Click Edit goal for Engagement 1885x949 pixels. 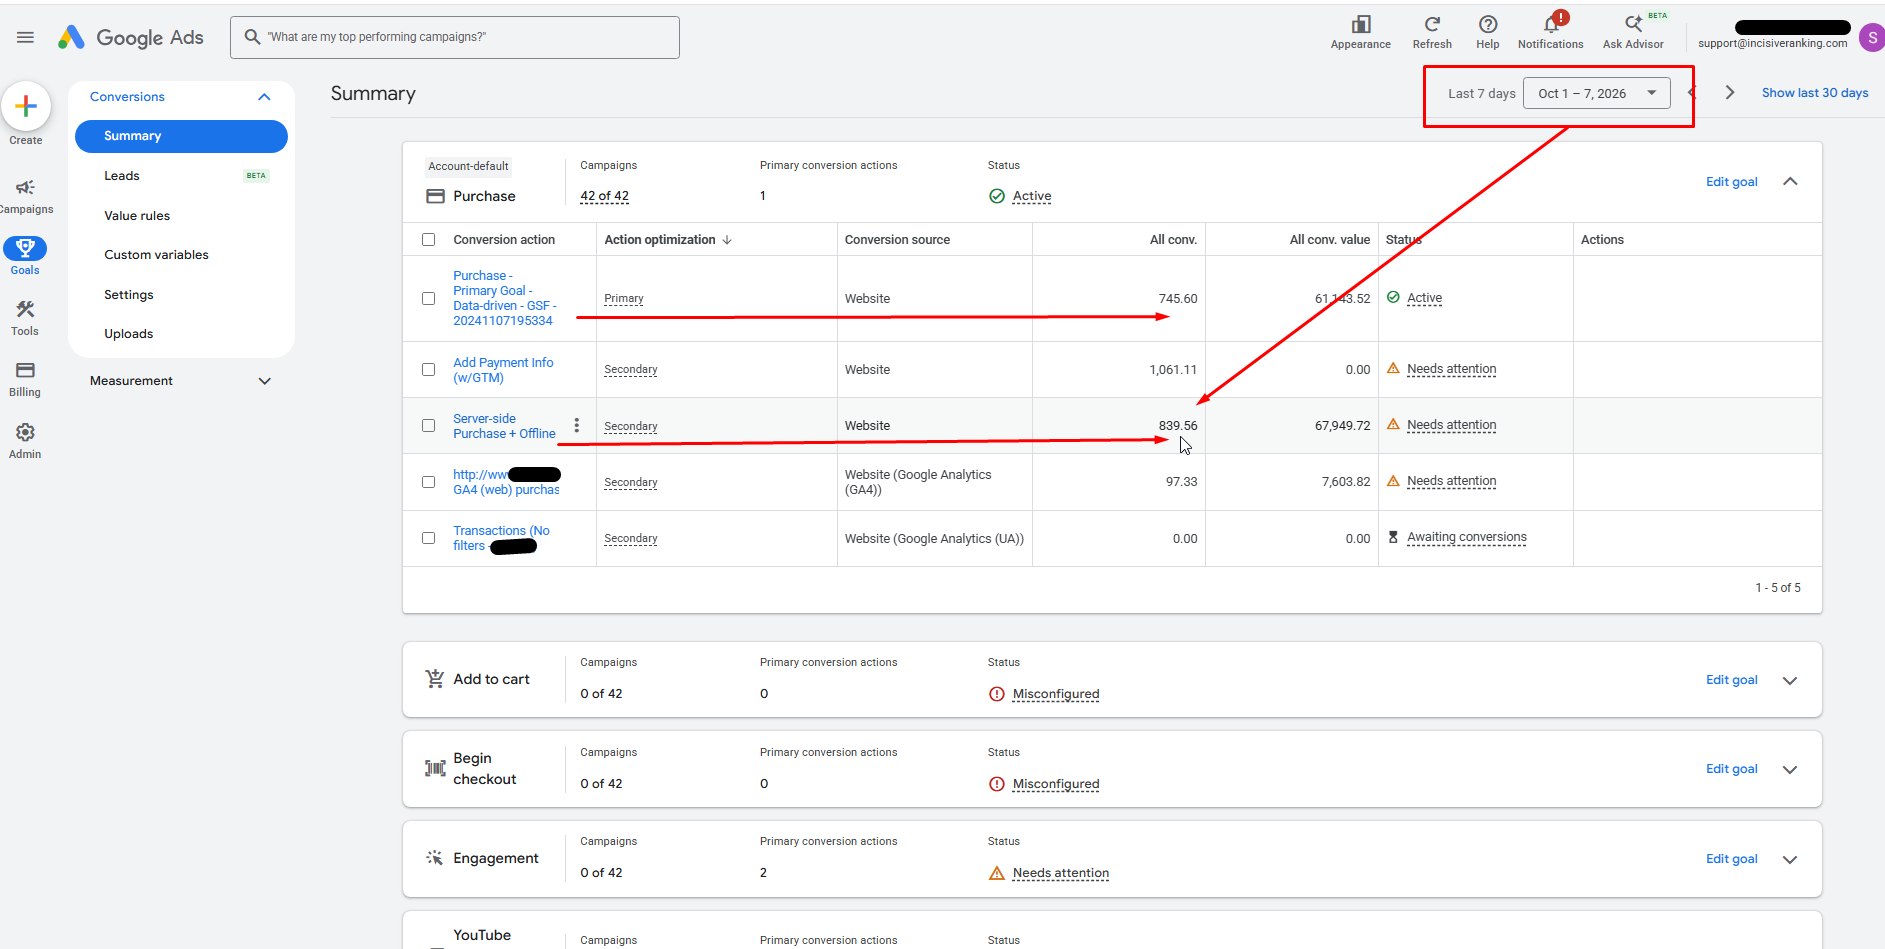(x=1731, y=859)
